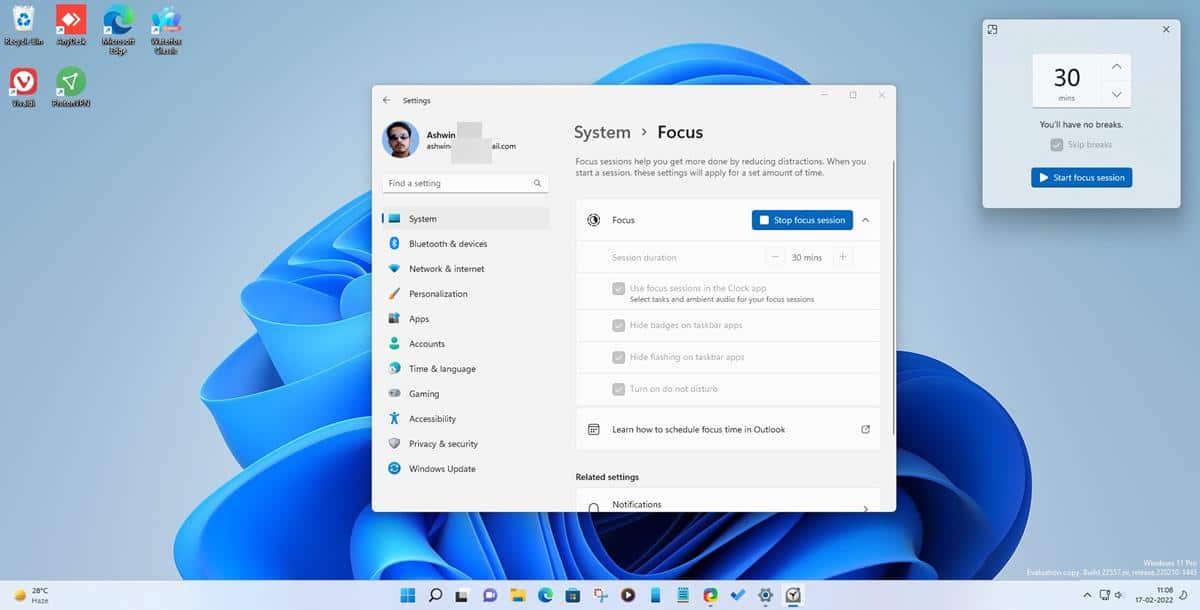
Task: Open the Waterfox Classic desktop shortcut
Action: [165, 28]
